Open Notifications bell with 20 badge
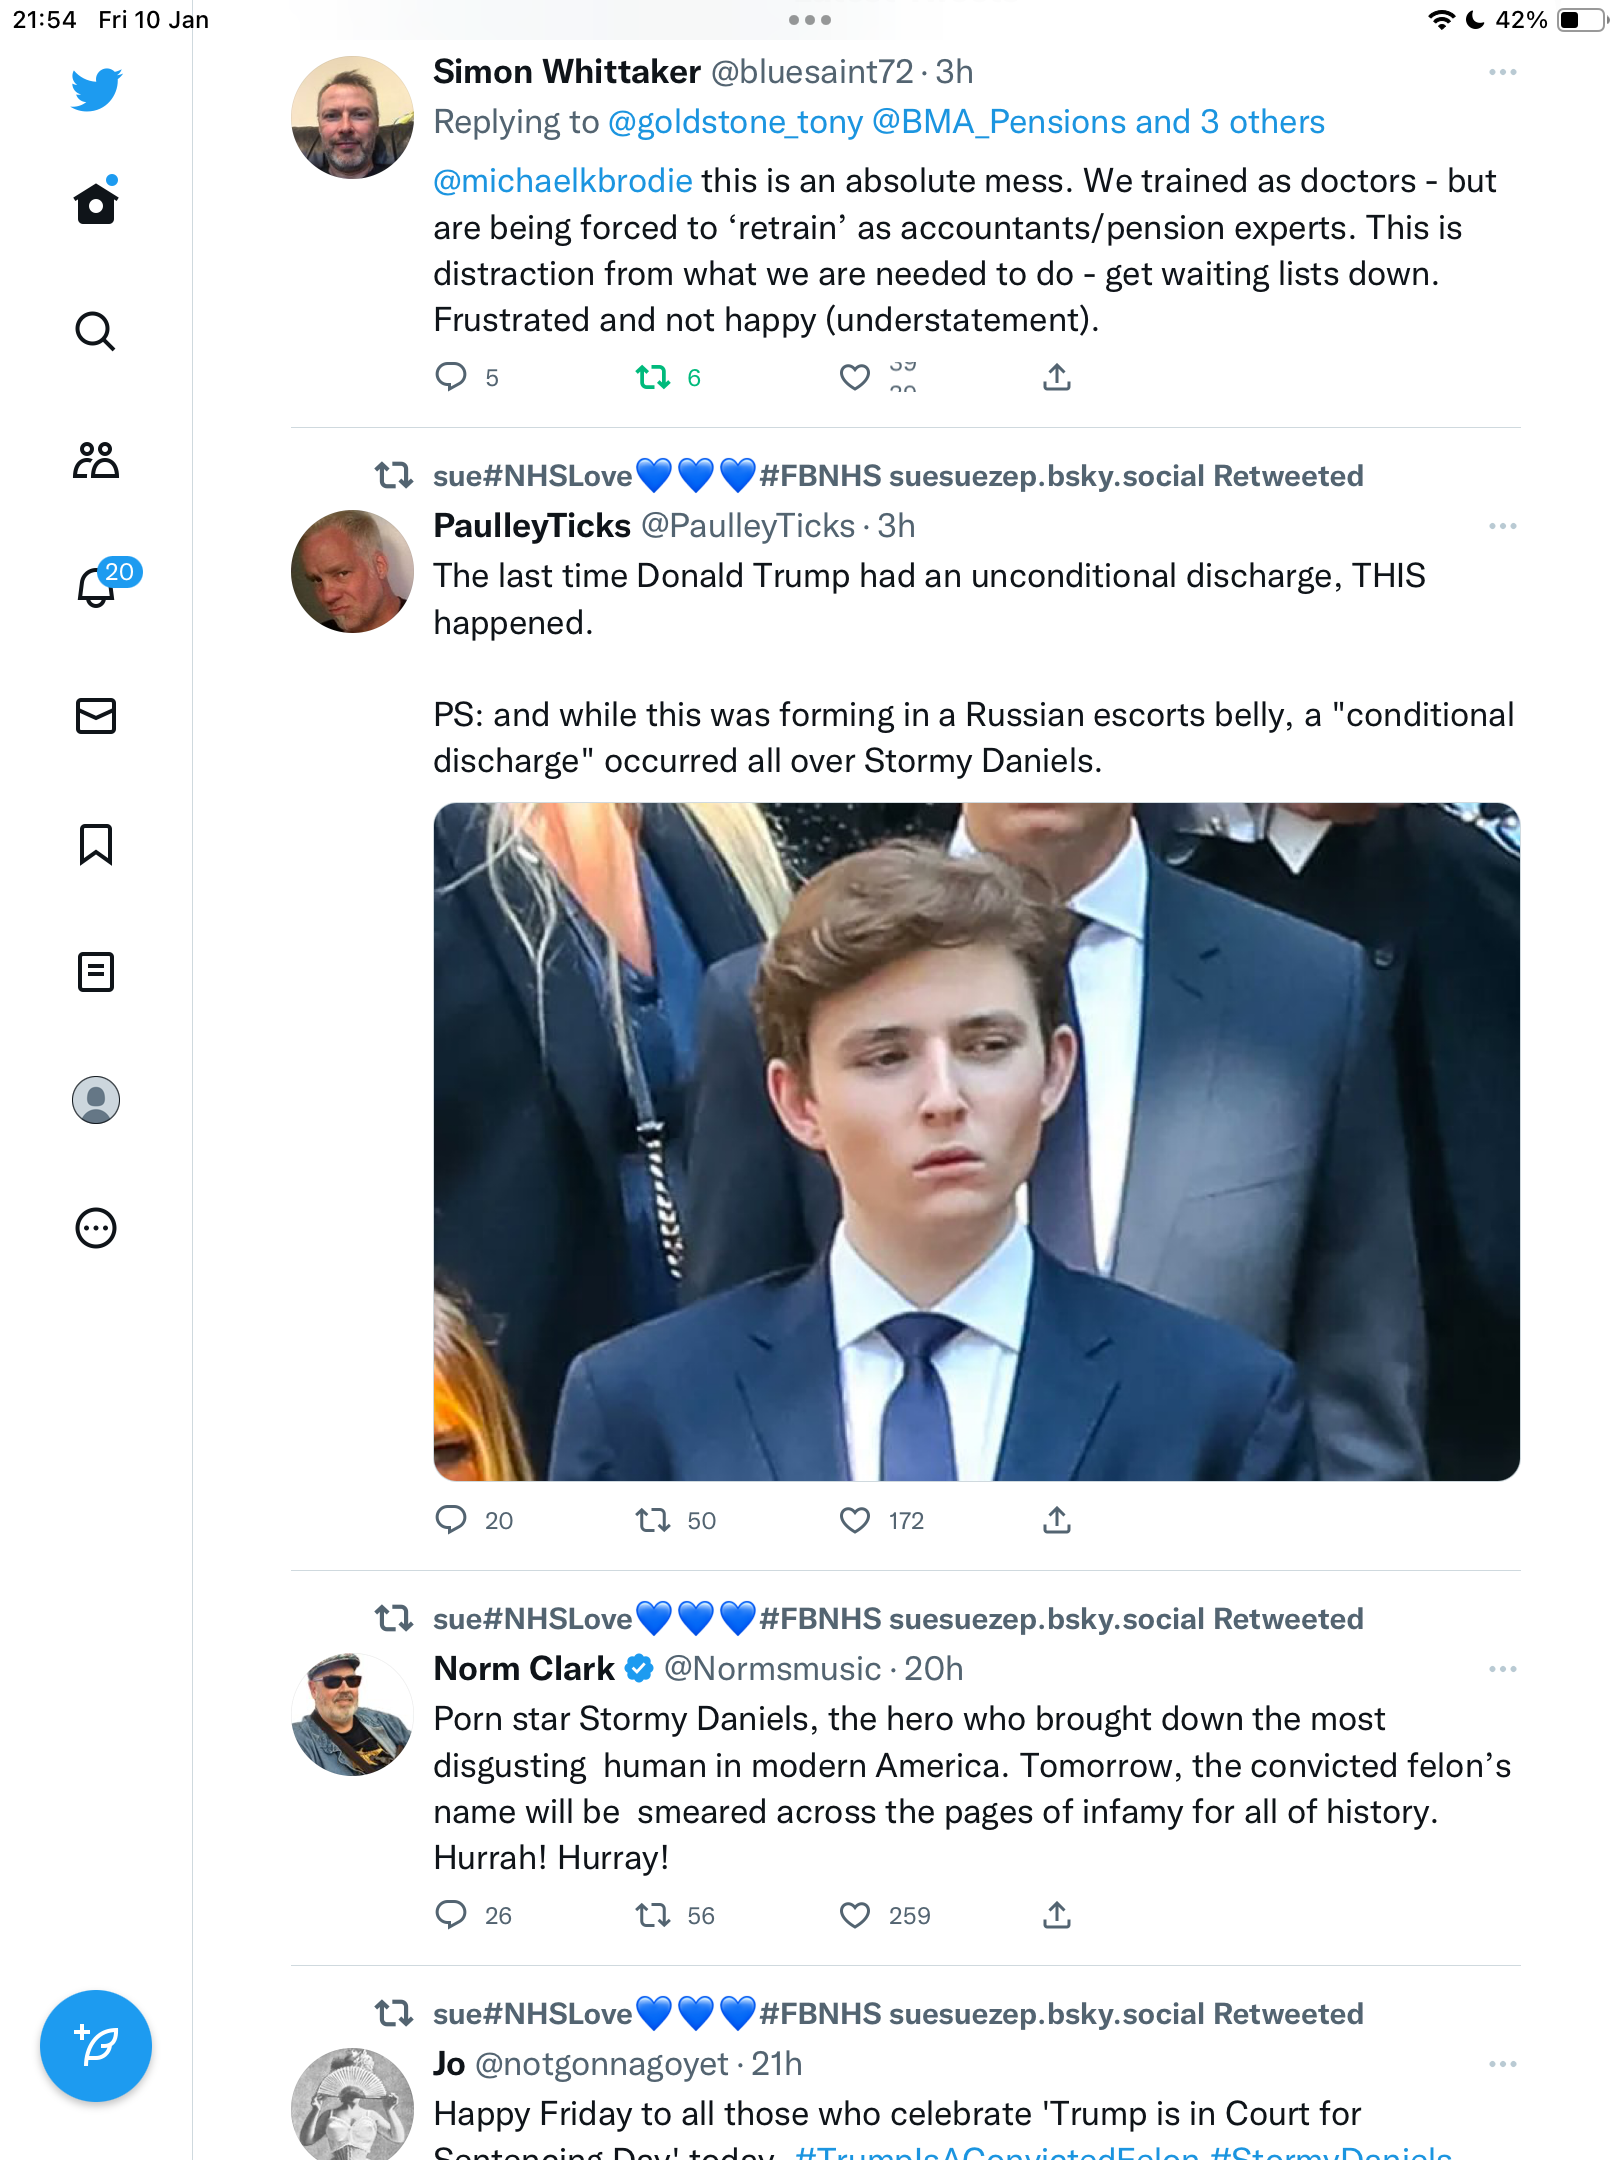 pos(98,584)
